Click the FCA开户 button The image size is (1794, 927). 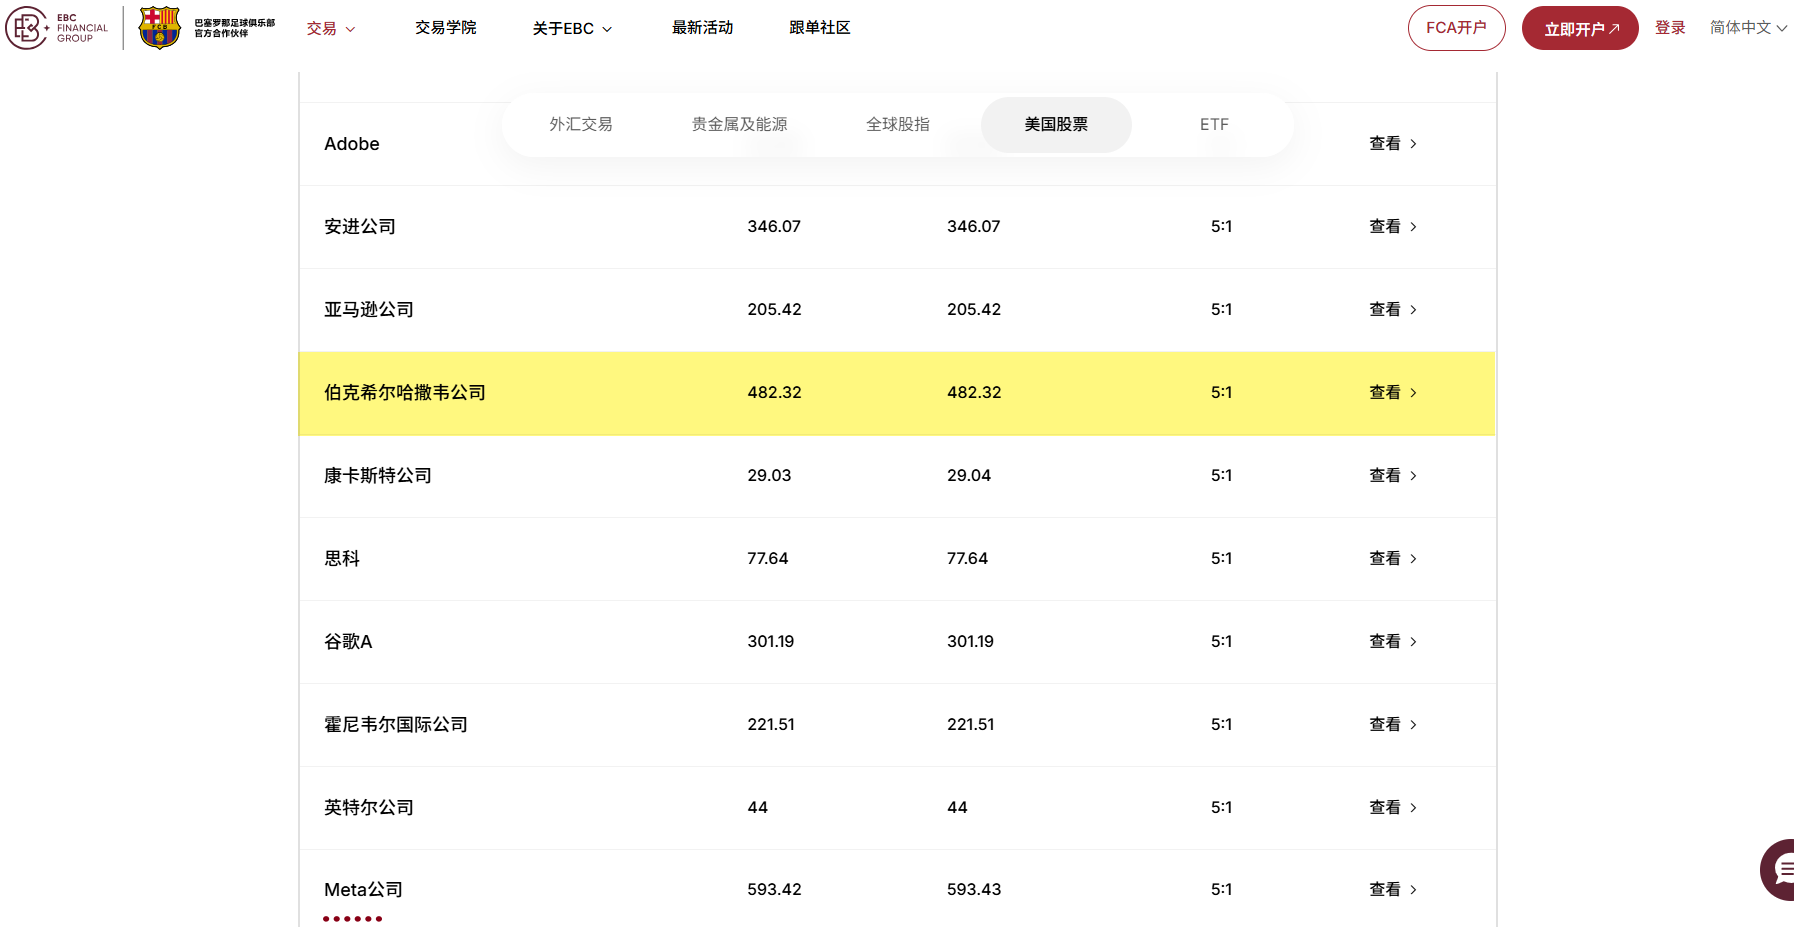(x=1456, y=28)
